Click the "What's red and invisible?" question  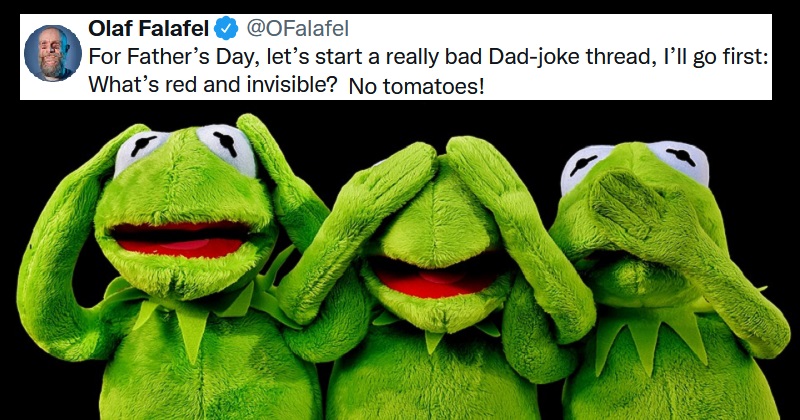[212, 85]
